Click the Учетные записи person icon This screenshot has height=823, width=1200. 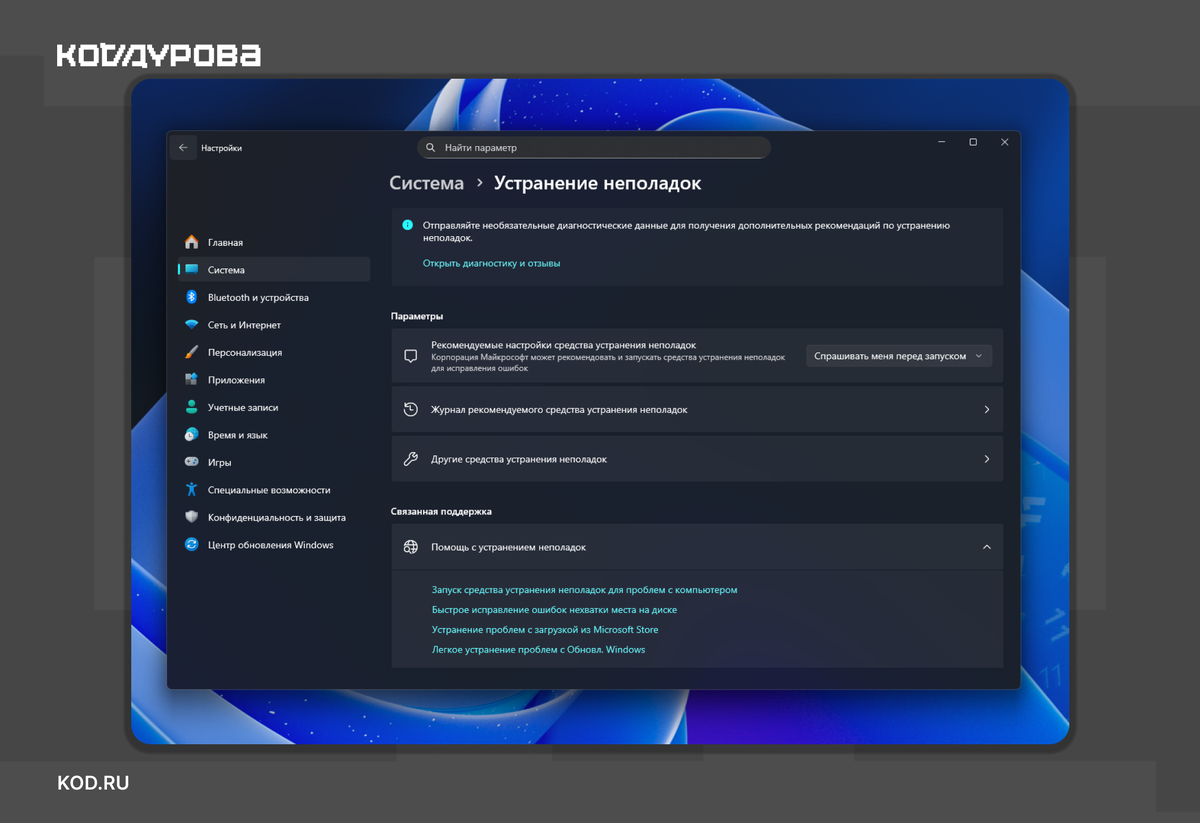tap(191, 407)
